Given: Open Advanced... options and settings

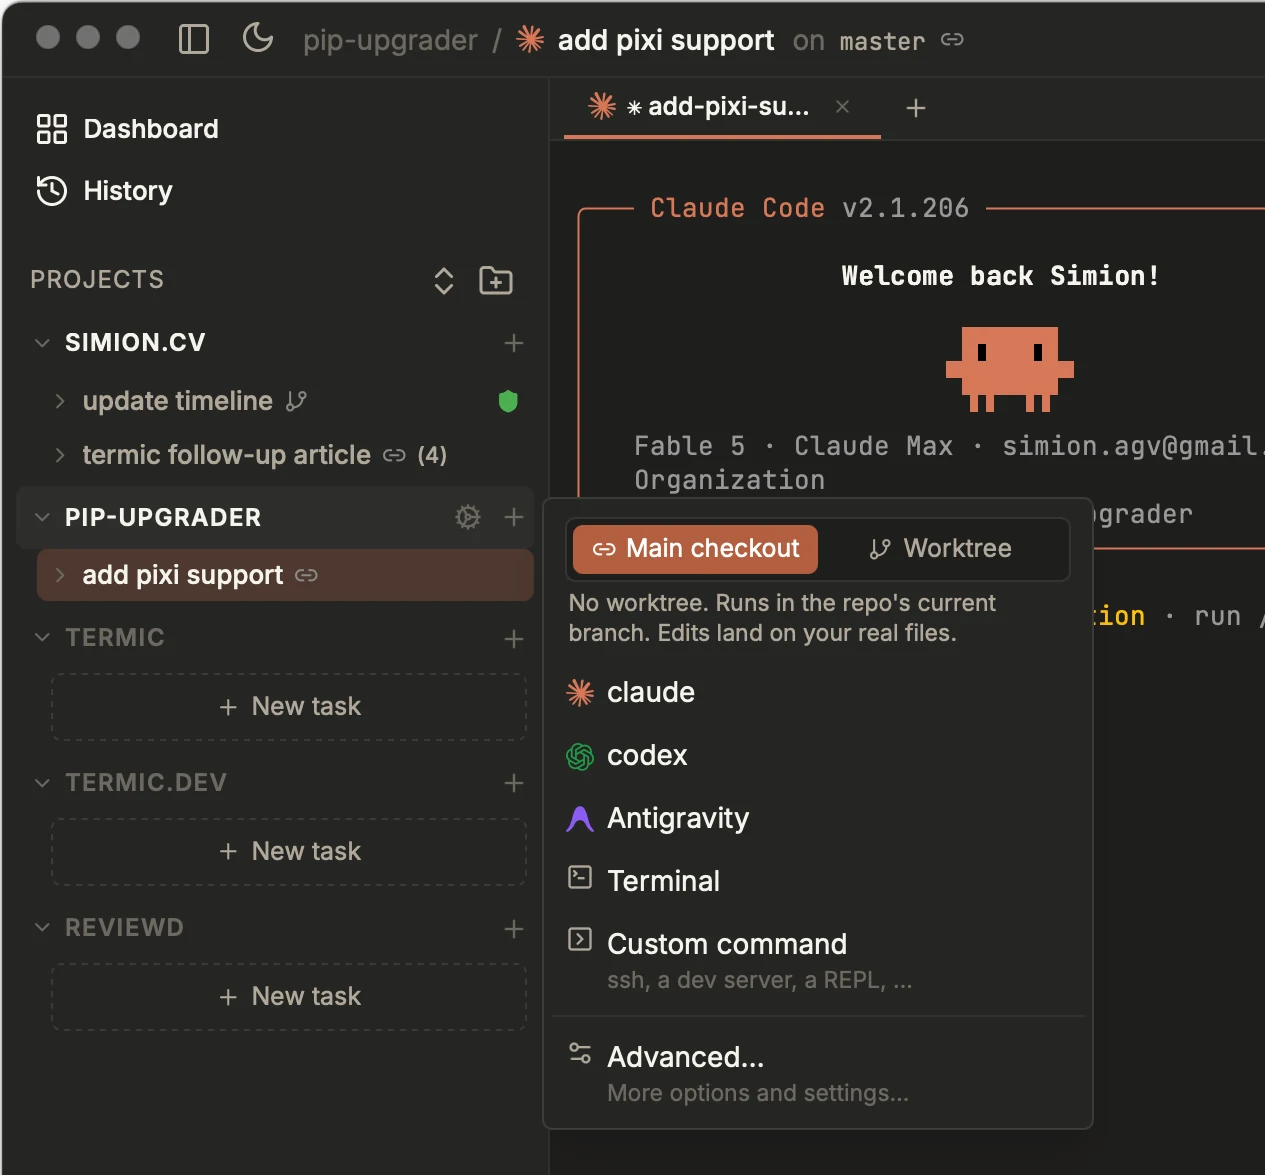Looking at the screenshot, I should 817,1073.
